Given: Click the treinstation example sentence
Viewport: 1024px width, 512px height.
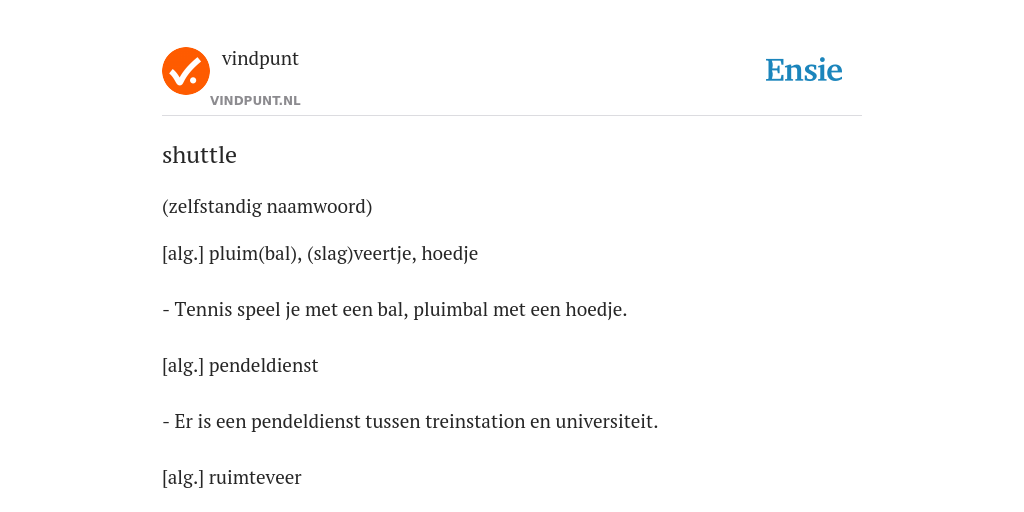Looking at the screenshot, I should 410,422.
